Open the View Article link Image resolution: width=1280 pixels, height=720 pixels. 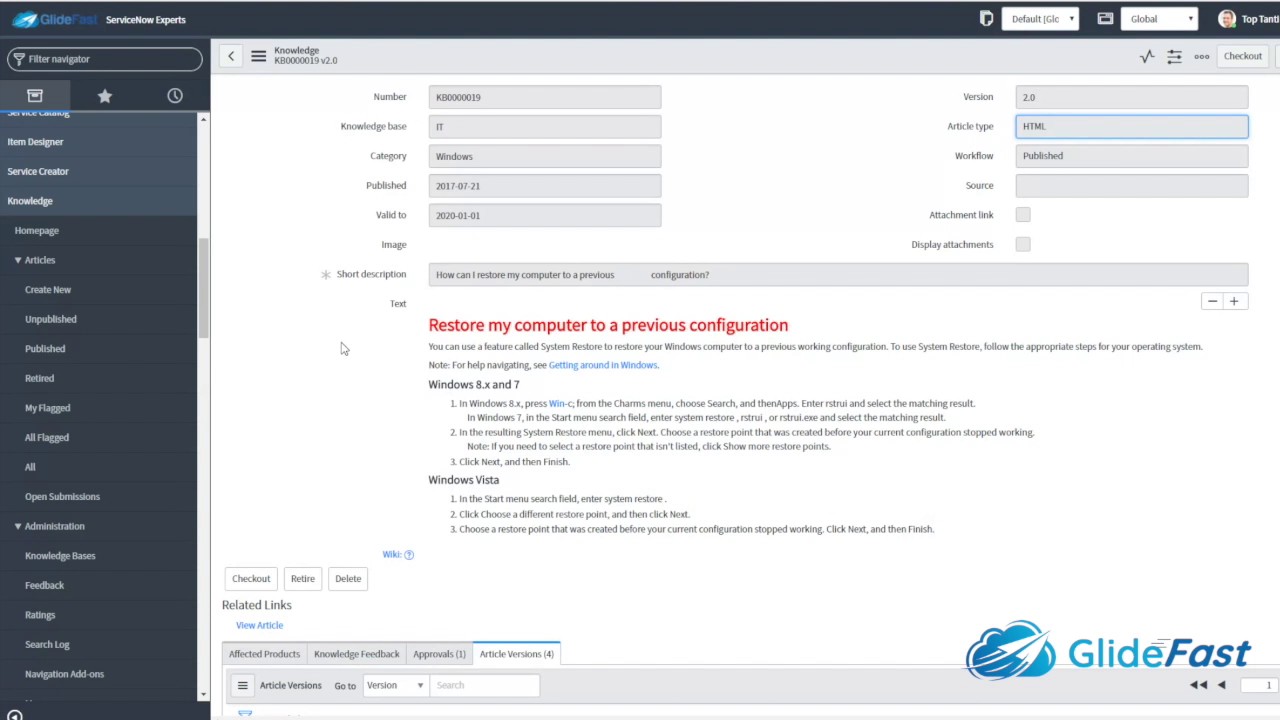point(260,625)
